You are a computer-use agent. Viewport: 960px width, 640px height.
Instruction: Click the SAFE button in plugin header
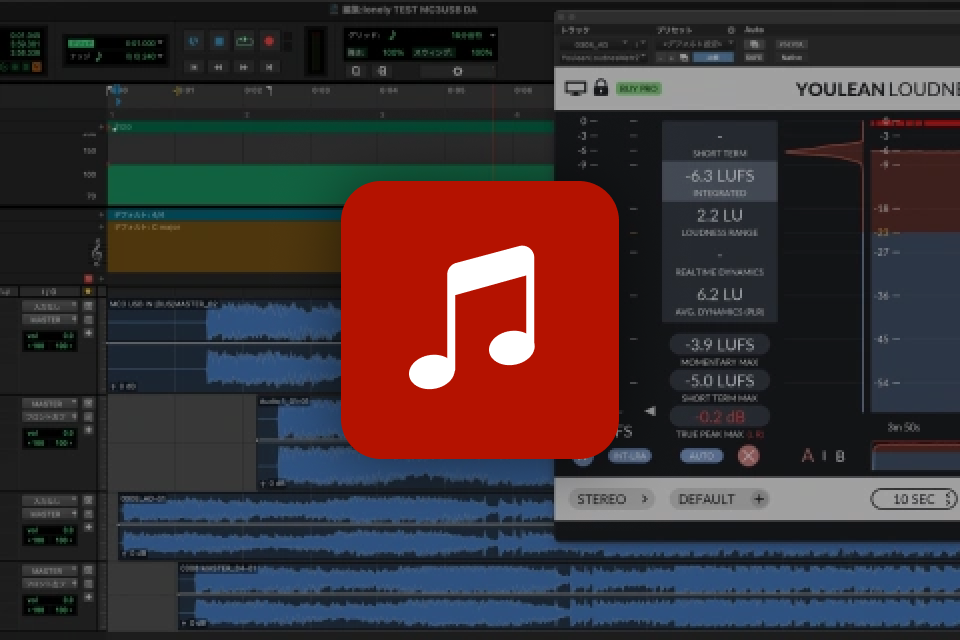754,58
